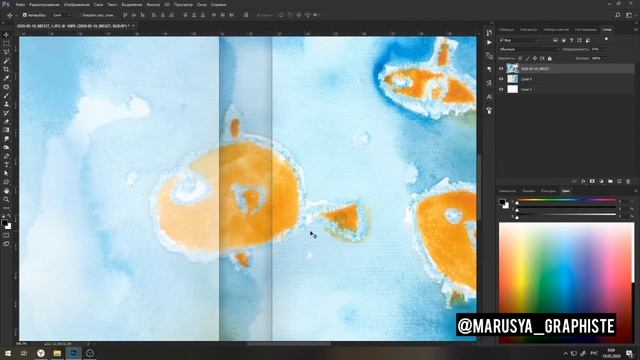Click the search magnifier in the options bar

[x=618, y=15]
